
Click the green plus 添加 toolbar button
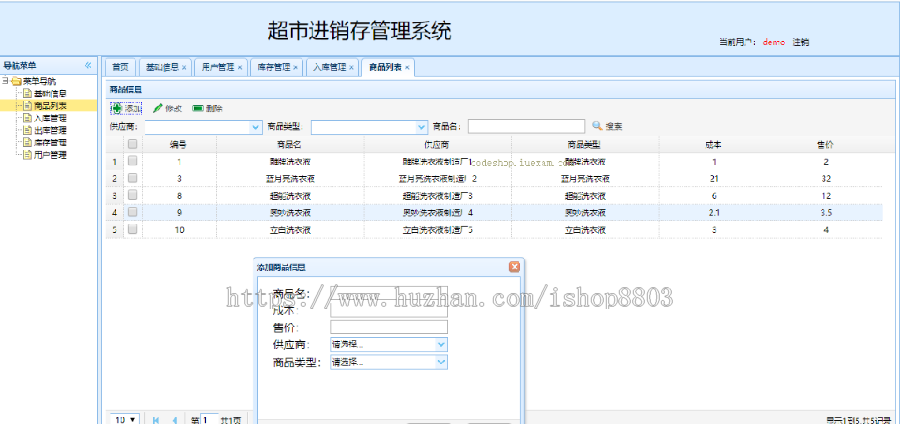point(126,108)
